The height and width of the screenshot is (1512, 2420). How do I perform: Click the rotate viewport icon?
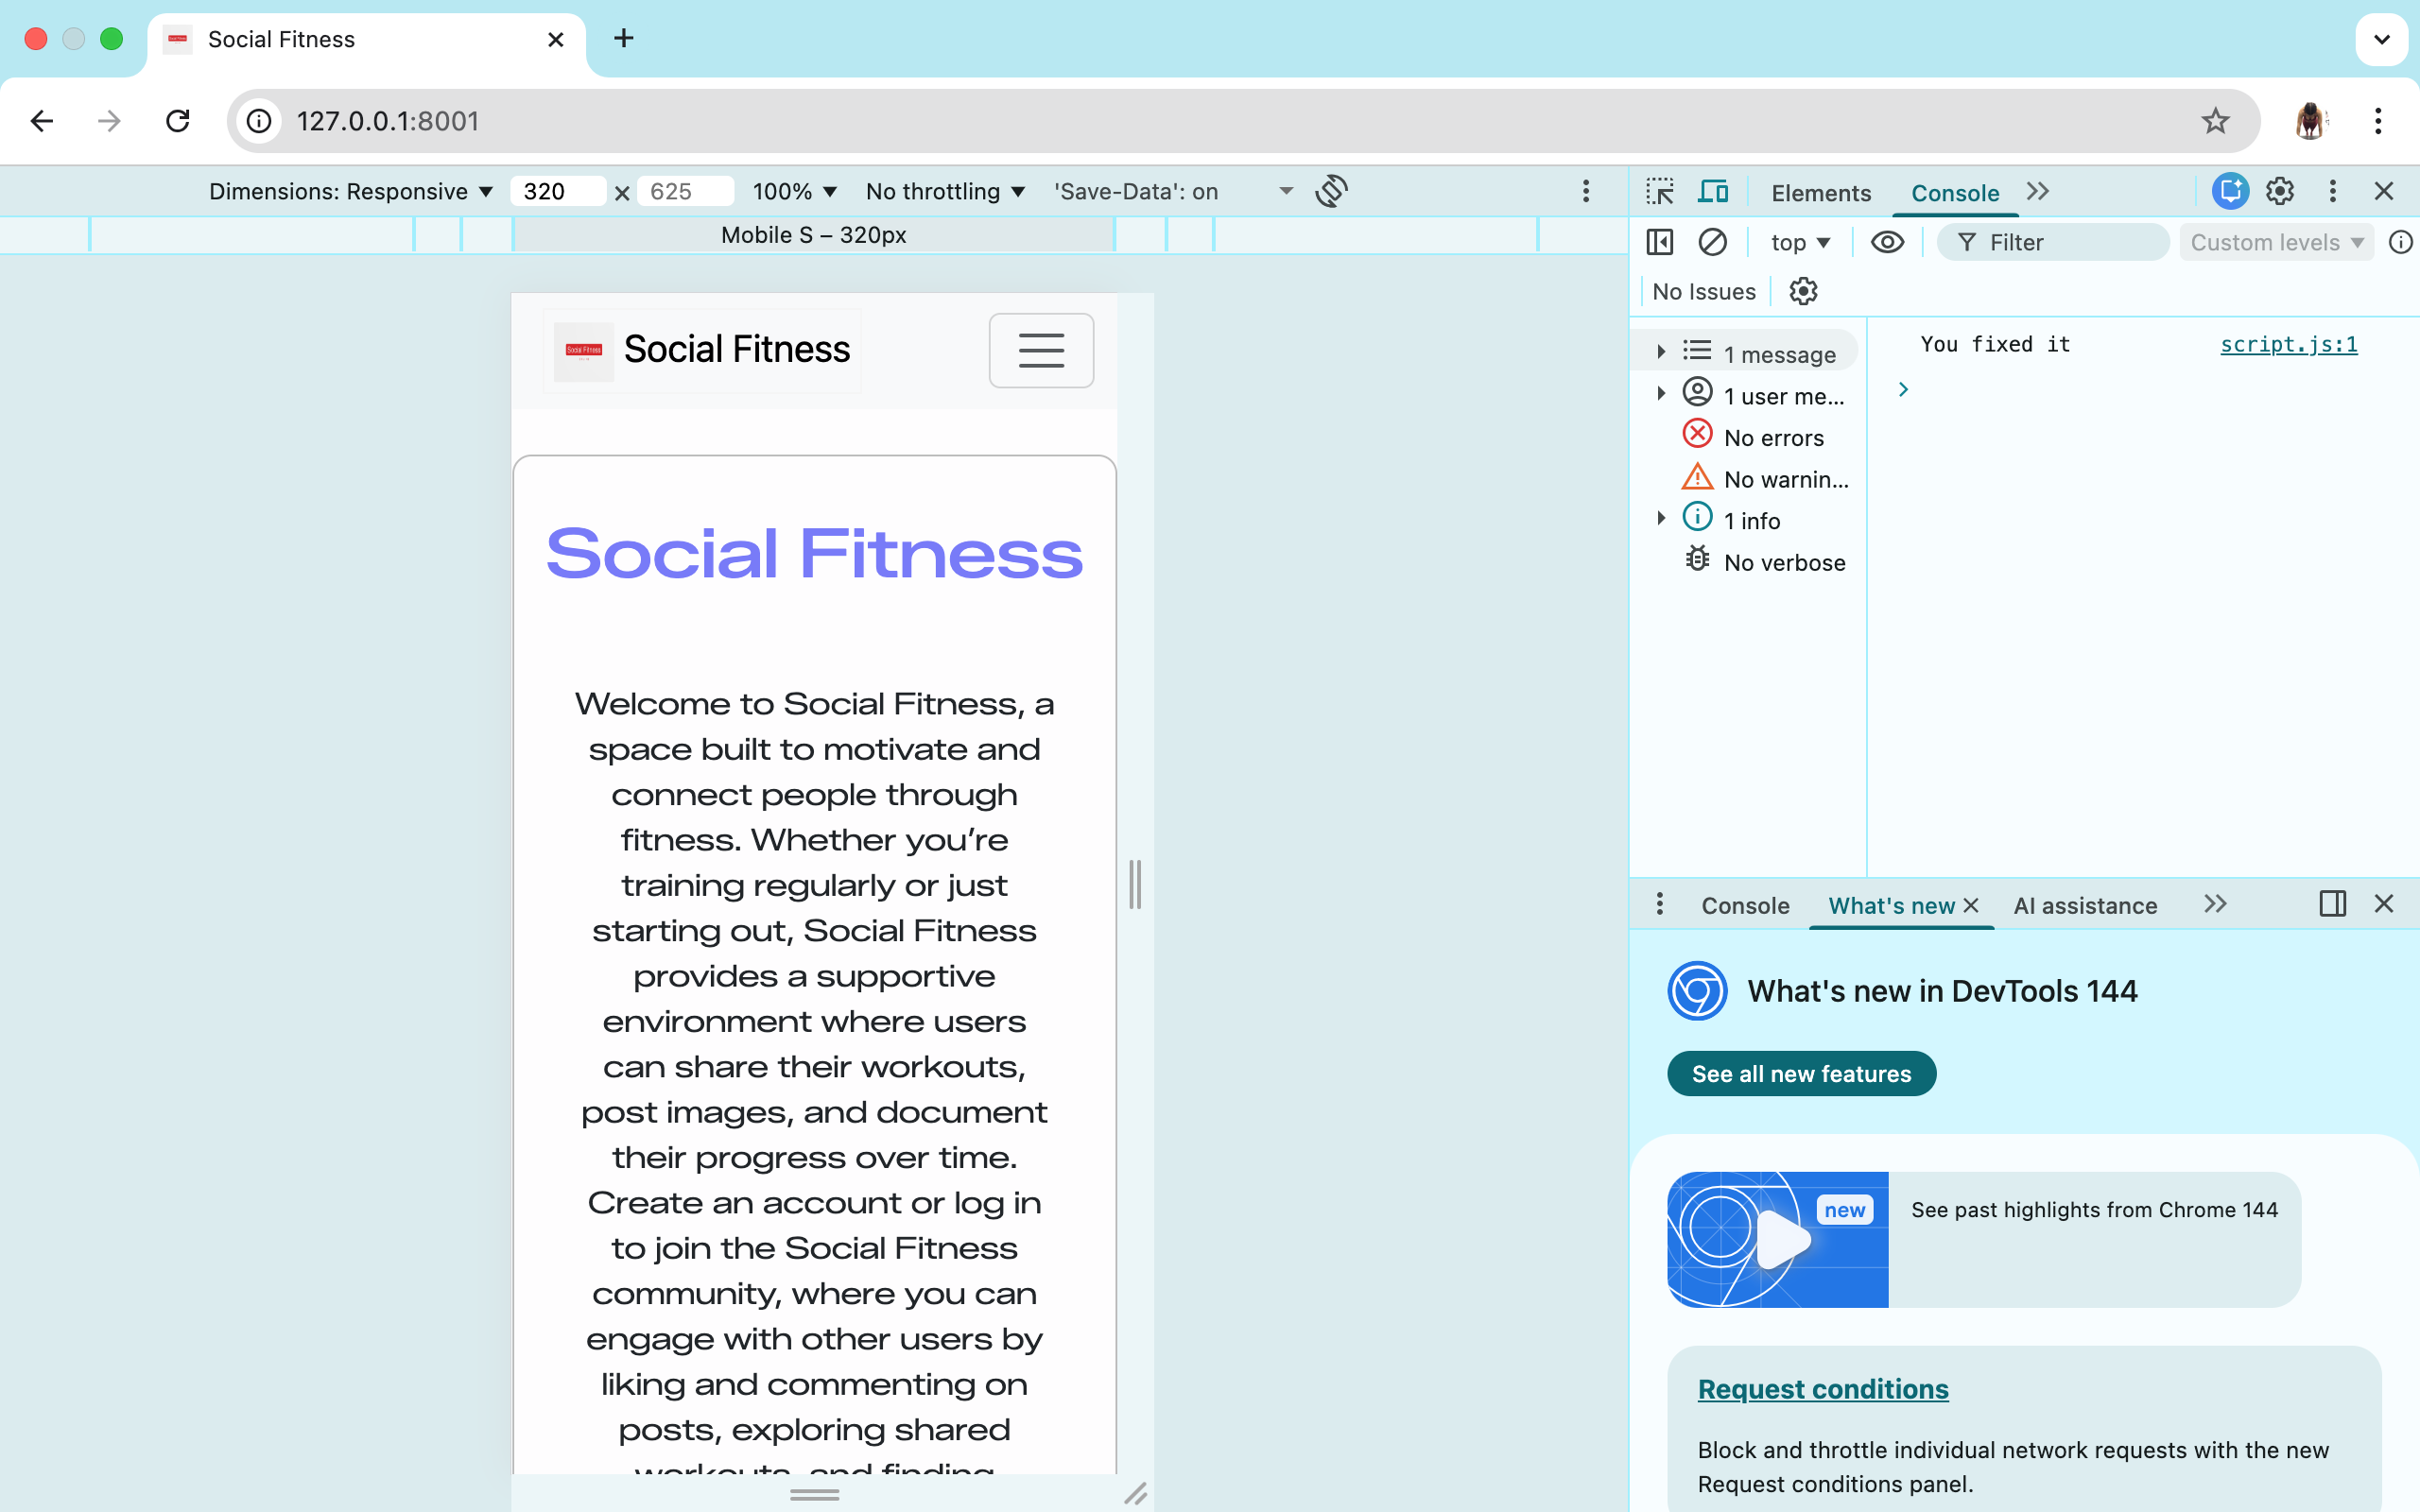coord(1333,190)
